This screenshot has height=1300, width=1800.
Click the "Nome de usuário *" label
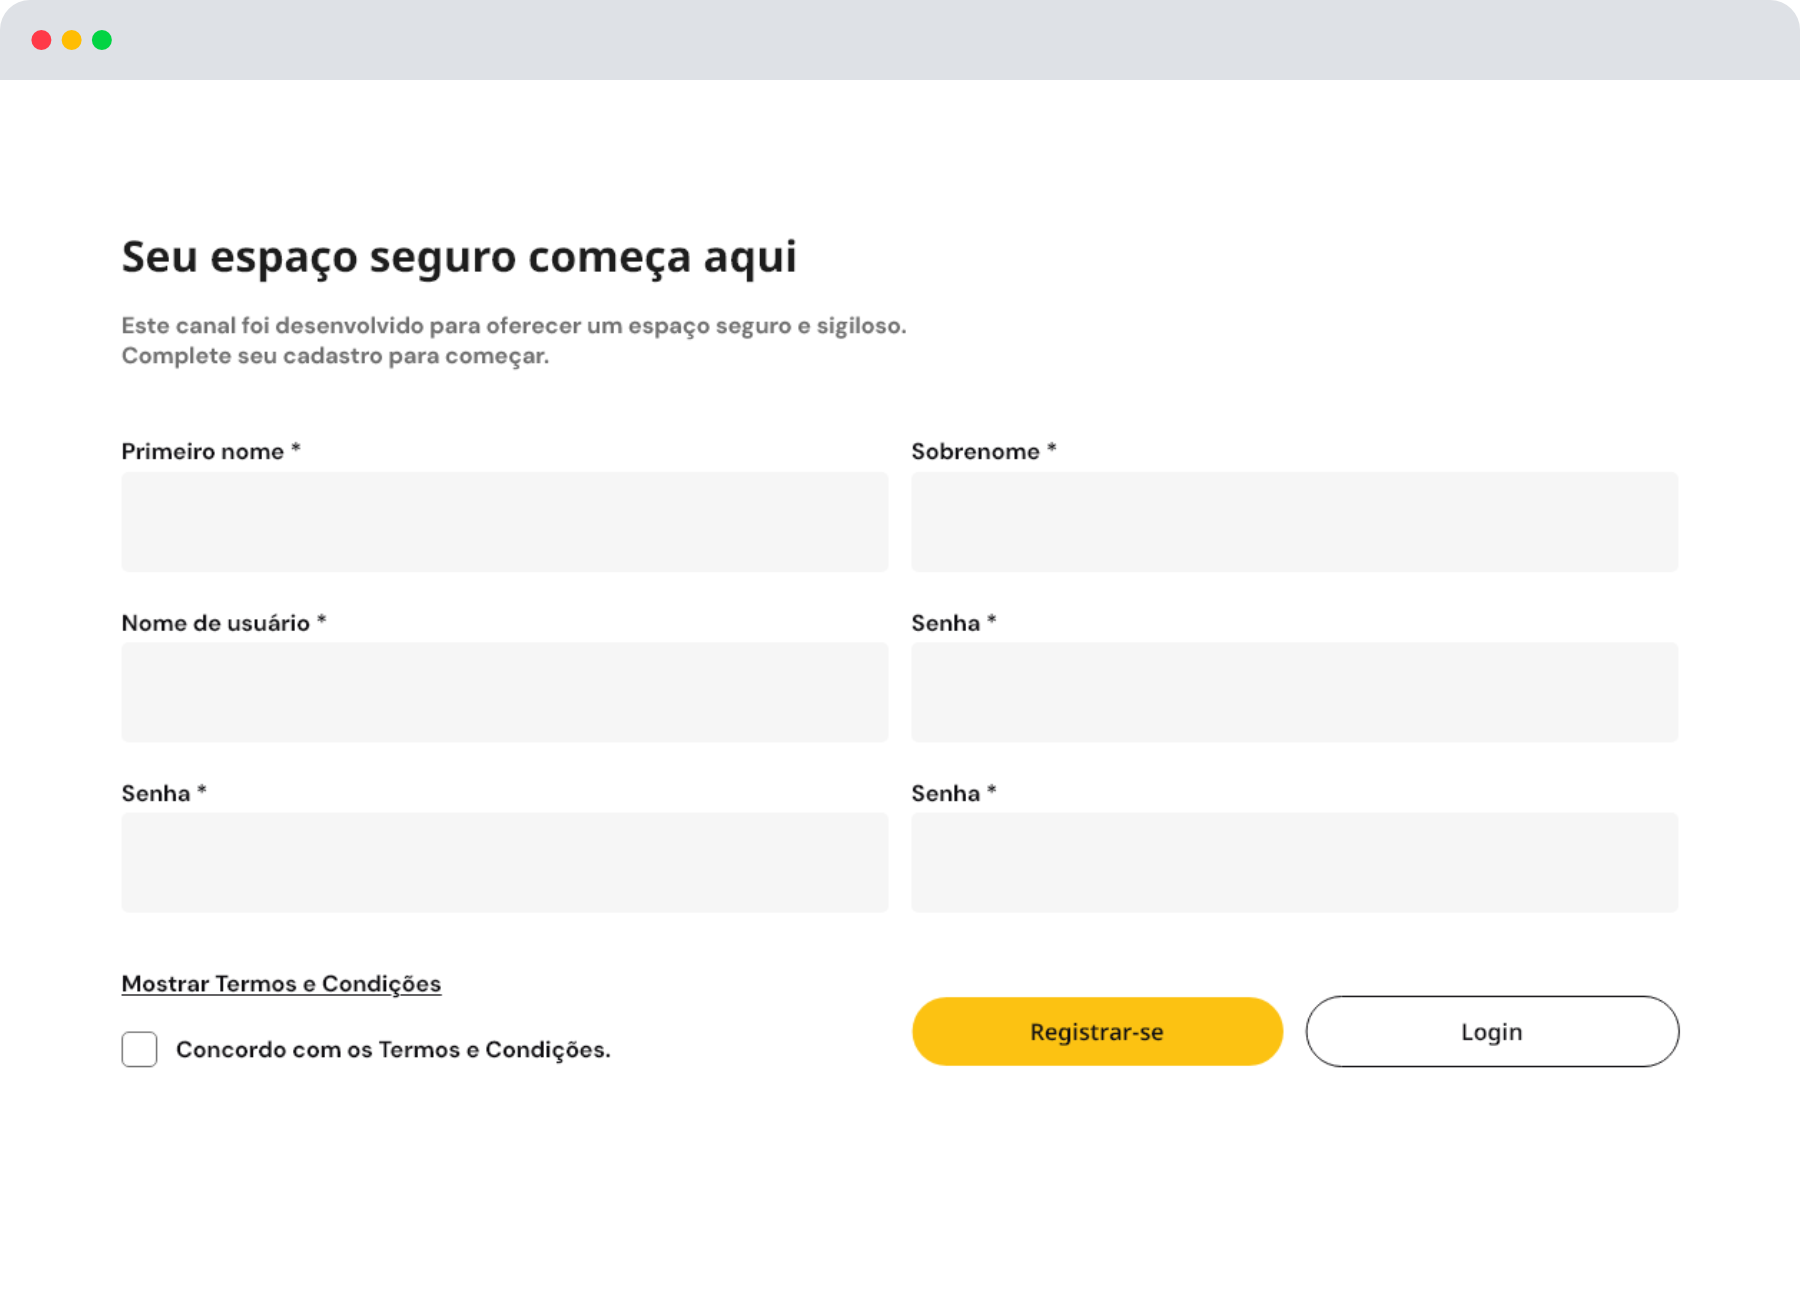pos(223,623)
